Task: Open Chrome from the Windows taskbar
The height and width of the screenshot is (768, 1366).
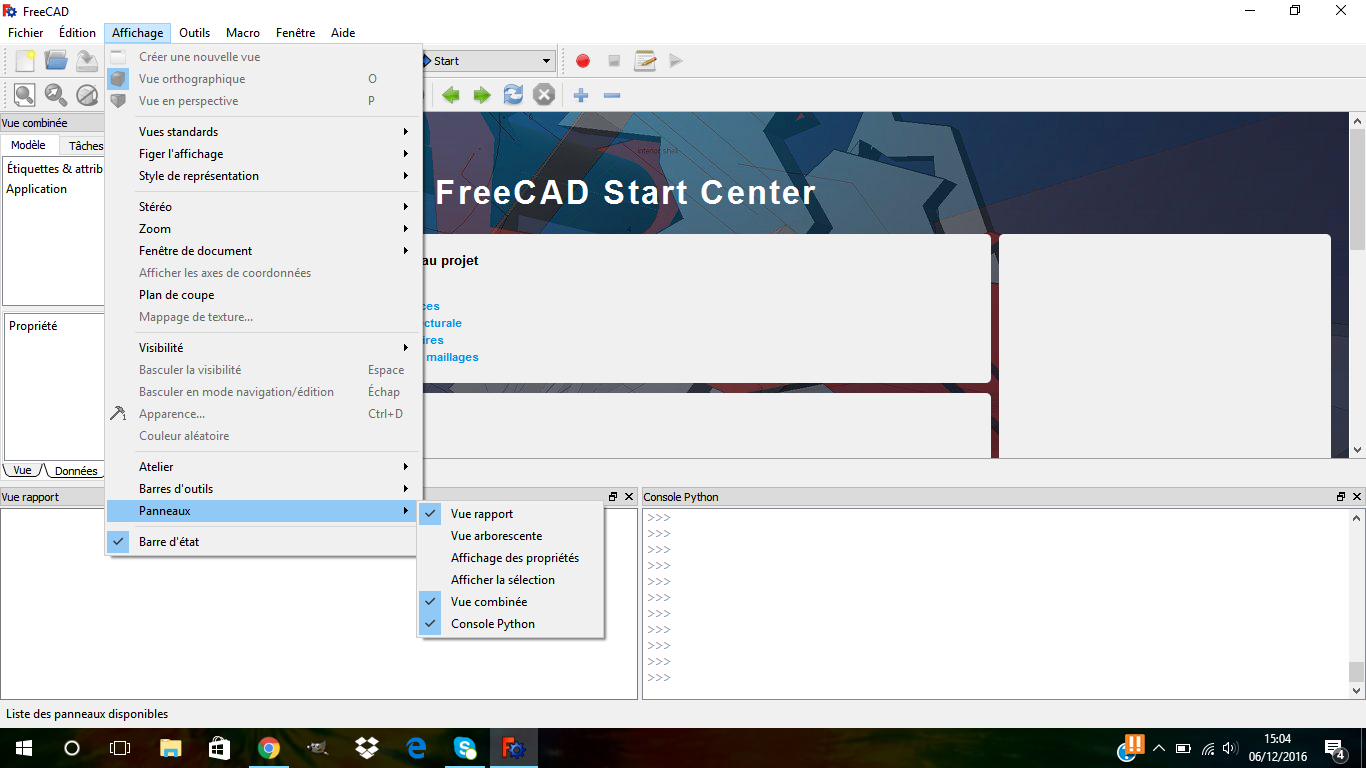Action: coord(268,748)
